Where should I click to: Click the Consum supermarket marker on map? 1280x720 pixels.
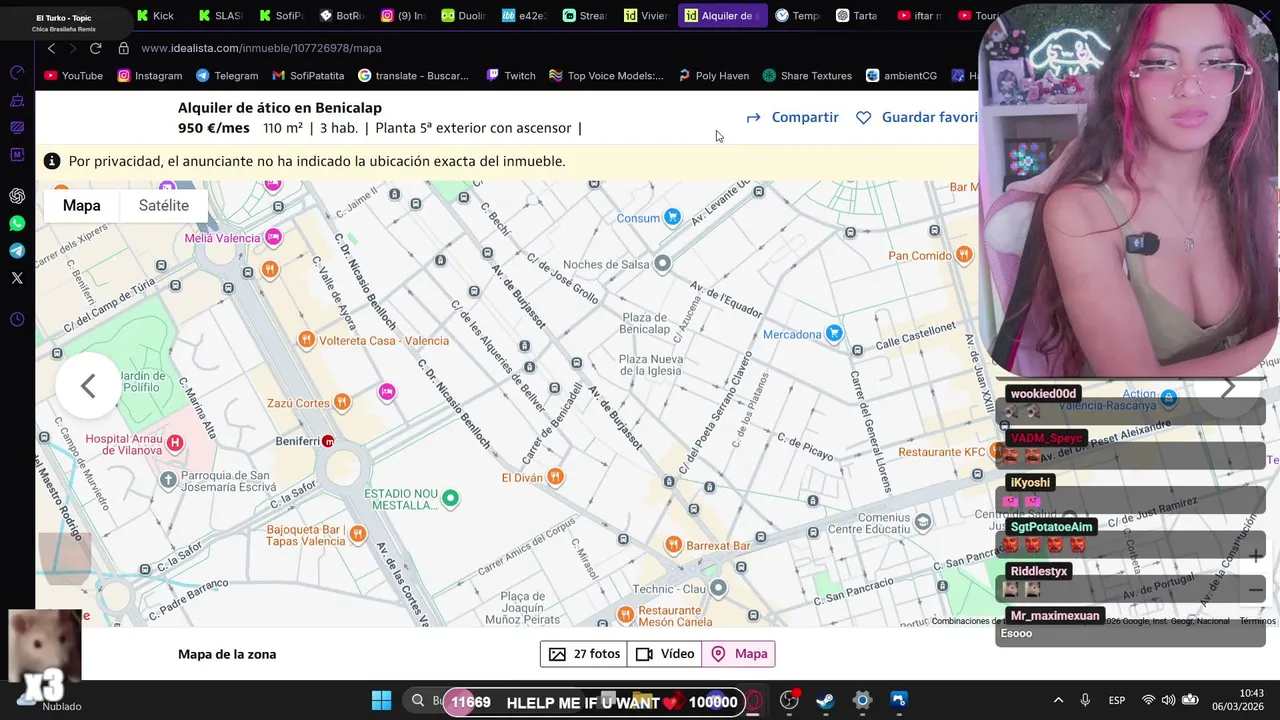[673, 217]
